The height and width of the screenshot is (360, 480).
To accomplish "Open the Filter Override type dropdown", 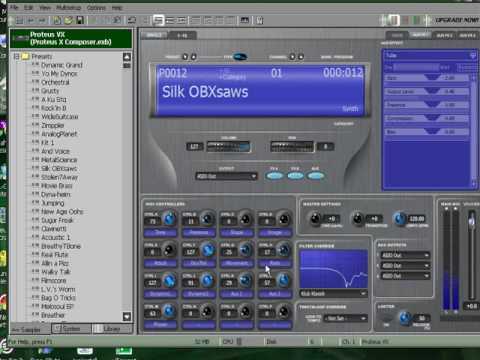I will click(333, 294).
